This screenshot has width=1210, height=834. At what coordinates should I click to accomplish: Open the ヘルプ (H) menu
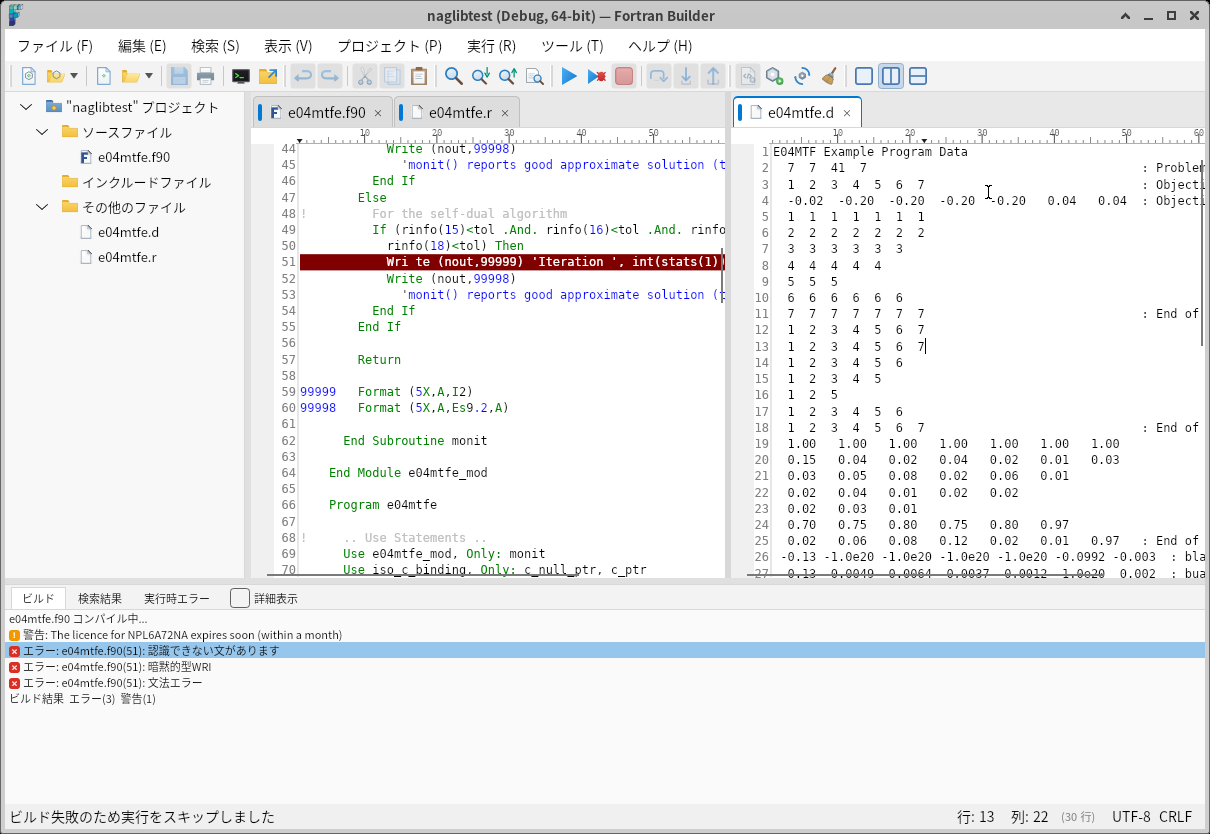click(x=660, y=46)
